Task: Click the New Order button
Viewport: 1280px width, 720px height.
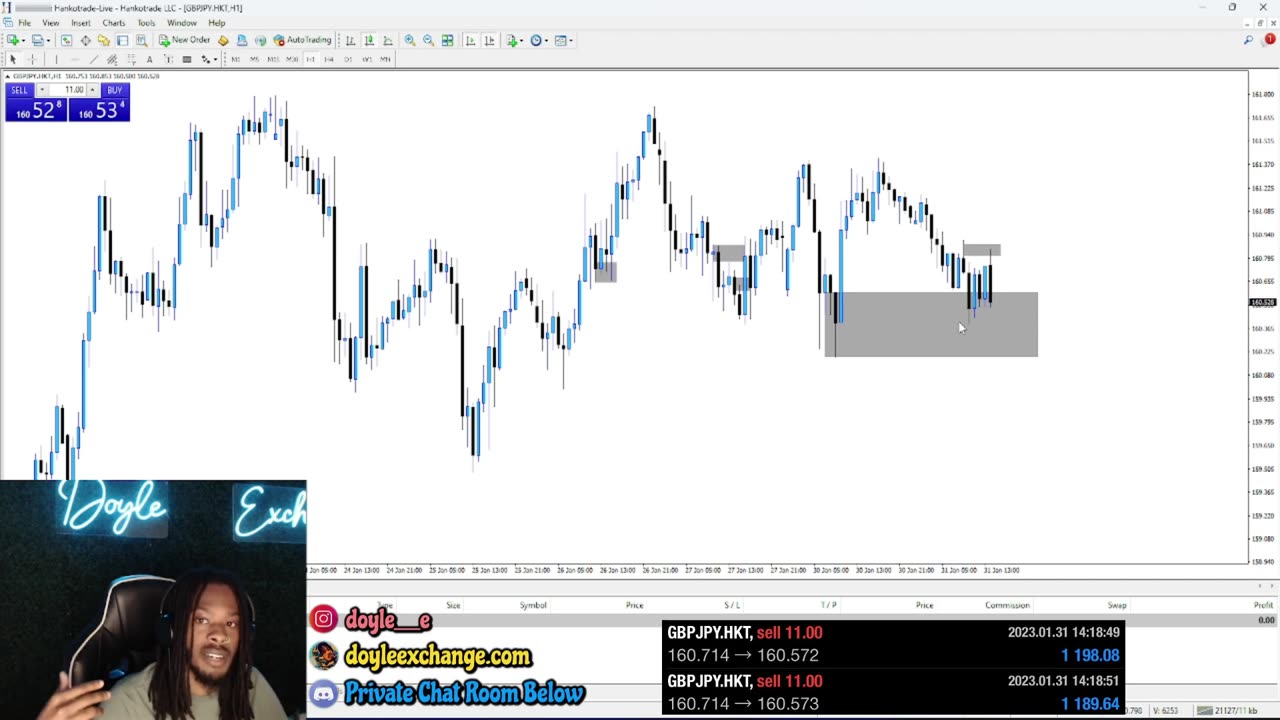Action: coord(185,40)
